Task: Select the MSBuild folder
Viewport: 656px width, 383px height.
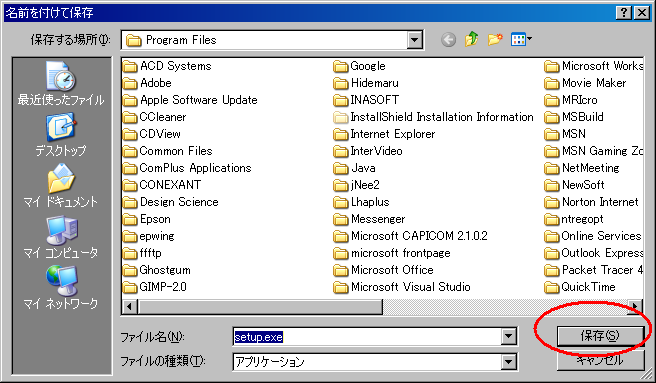Action: pyautogui.click(x=574, y=117)
